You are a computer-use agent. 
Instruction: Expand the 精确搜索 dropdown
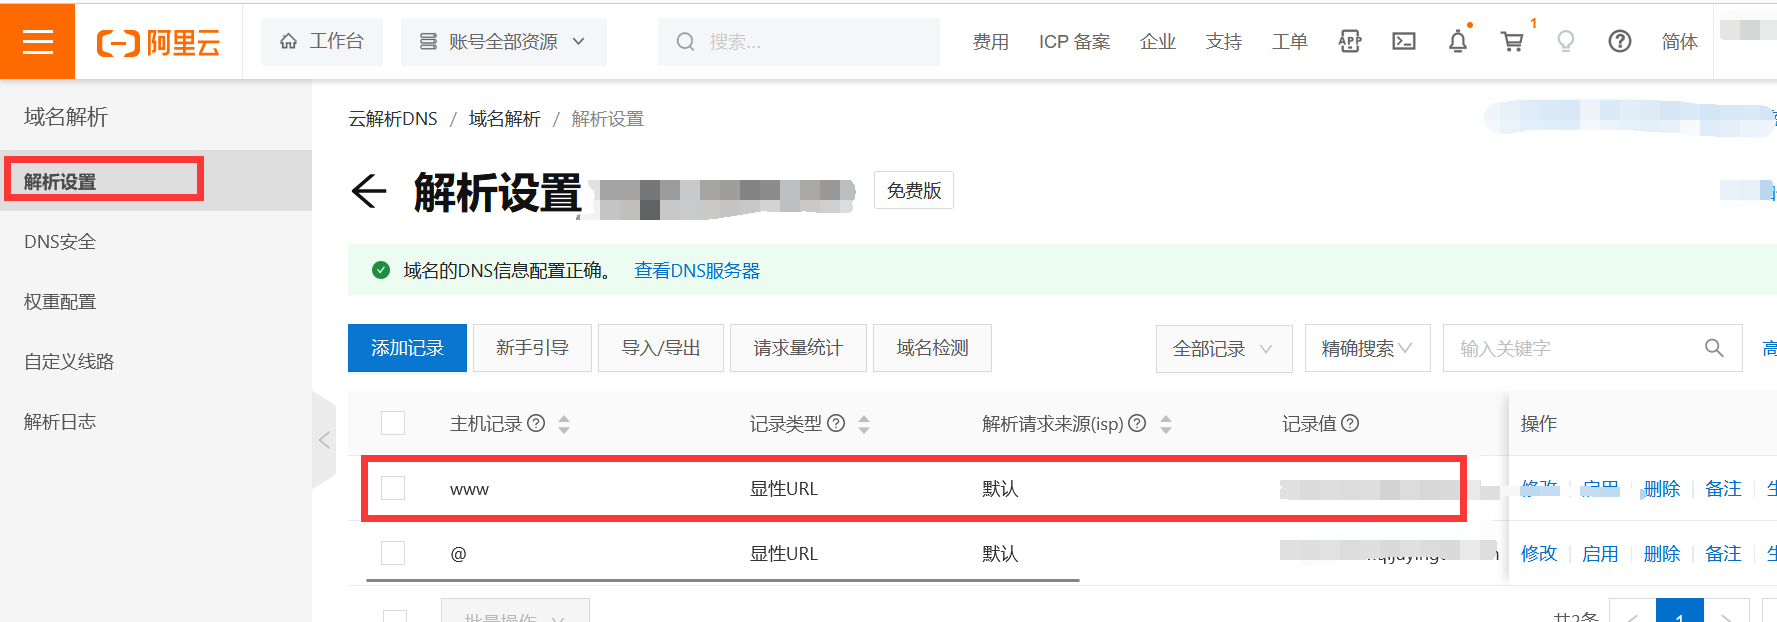pyautogui.click(x=1367, y=349)
